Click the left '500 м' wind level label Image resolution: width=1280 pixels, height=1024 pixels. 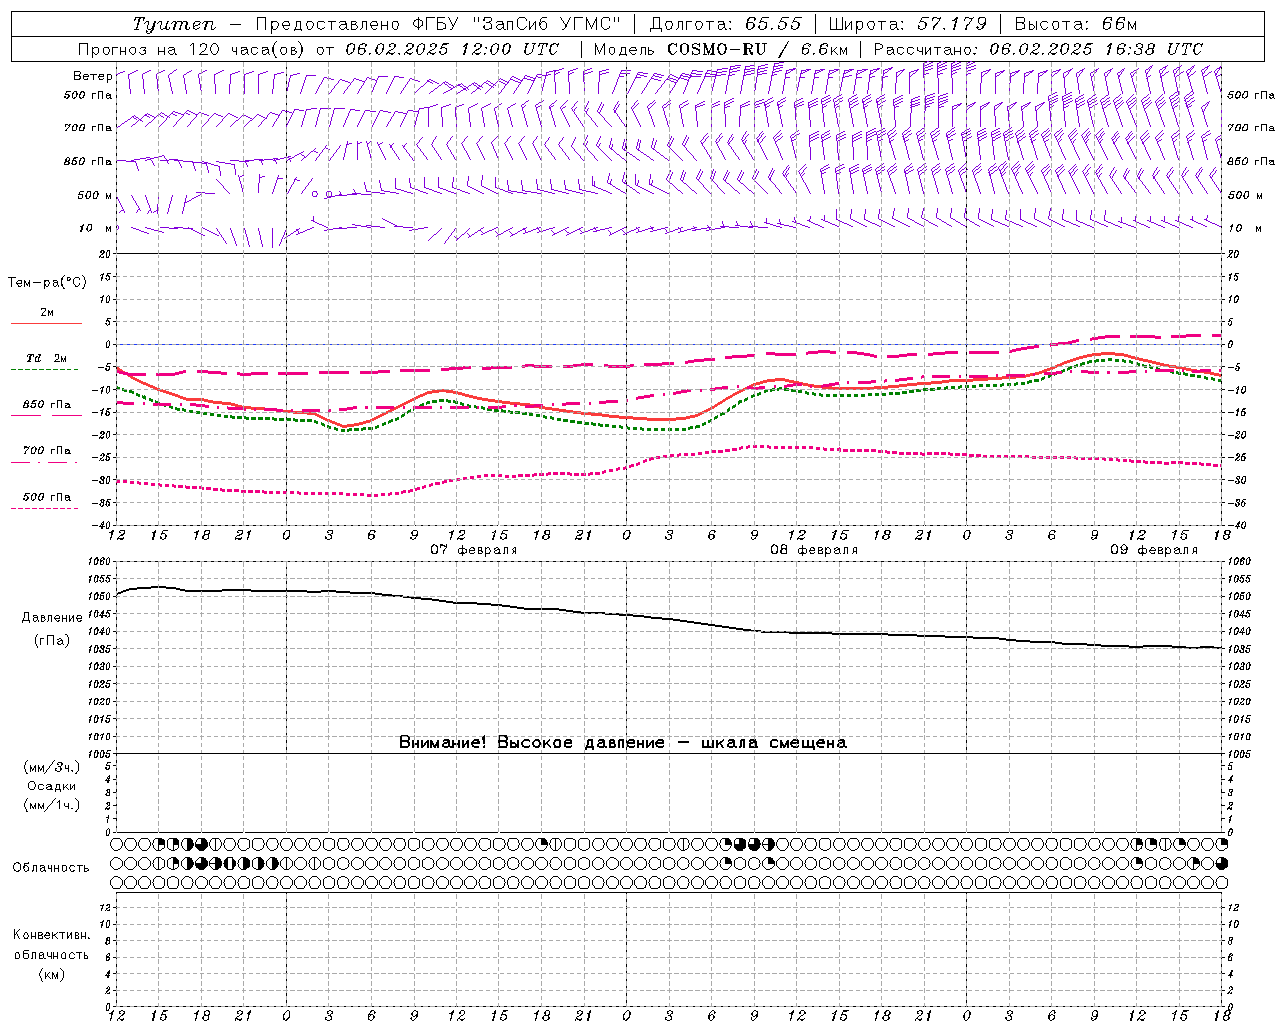[x=95, y=195]
